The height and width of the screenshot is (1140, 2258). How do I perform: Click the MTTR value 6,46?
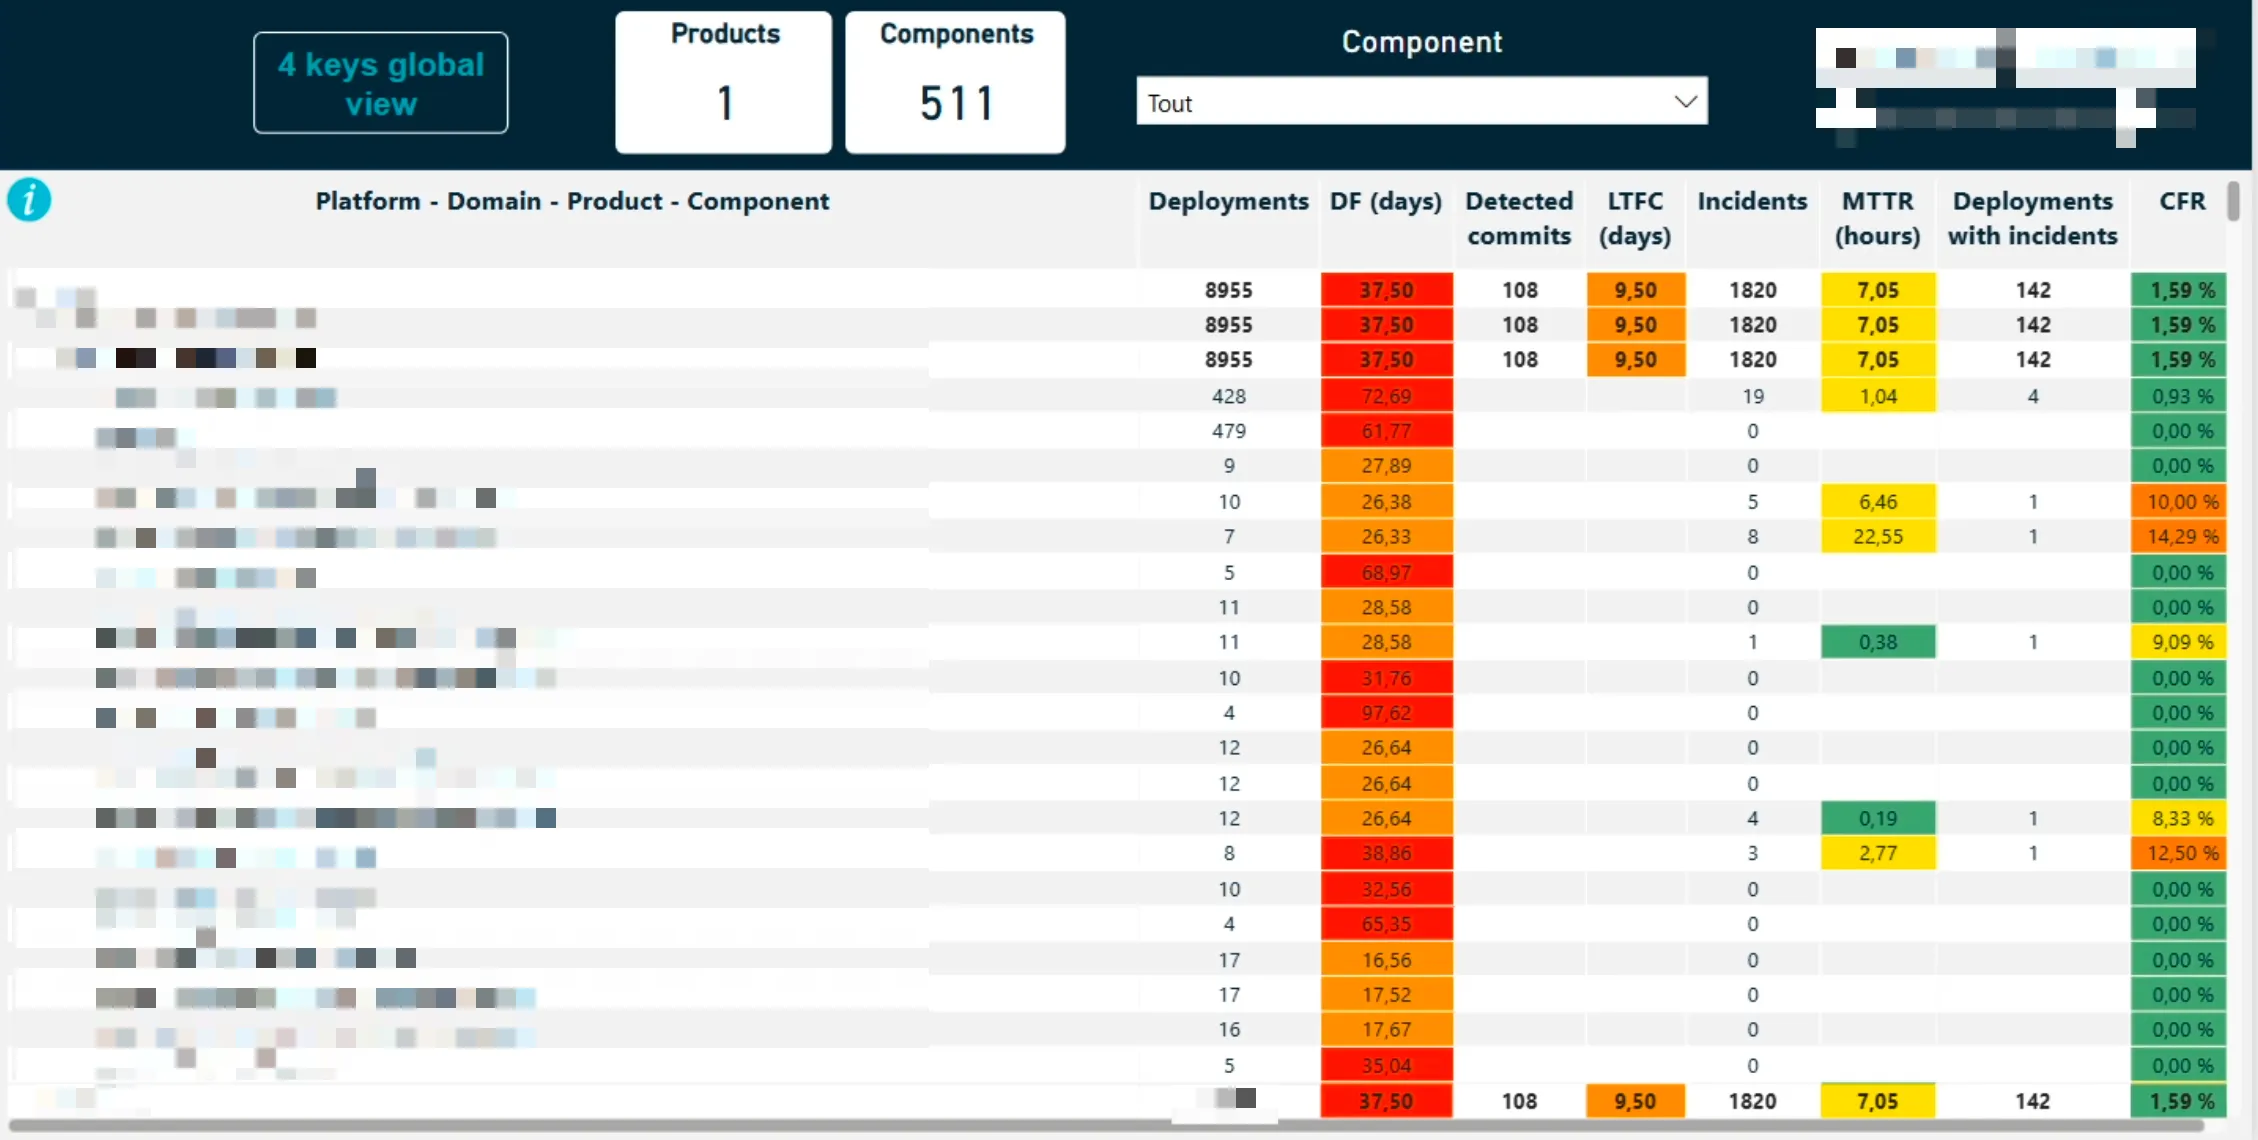[x=1878, y=501]
